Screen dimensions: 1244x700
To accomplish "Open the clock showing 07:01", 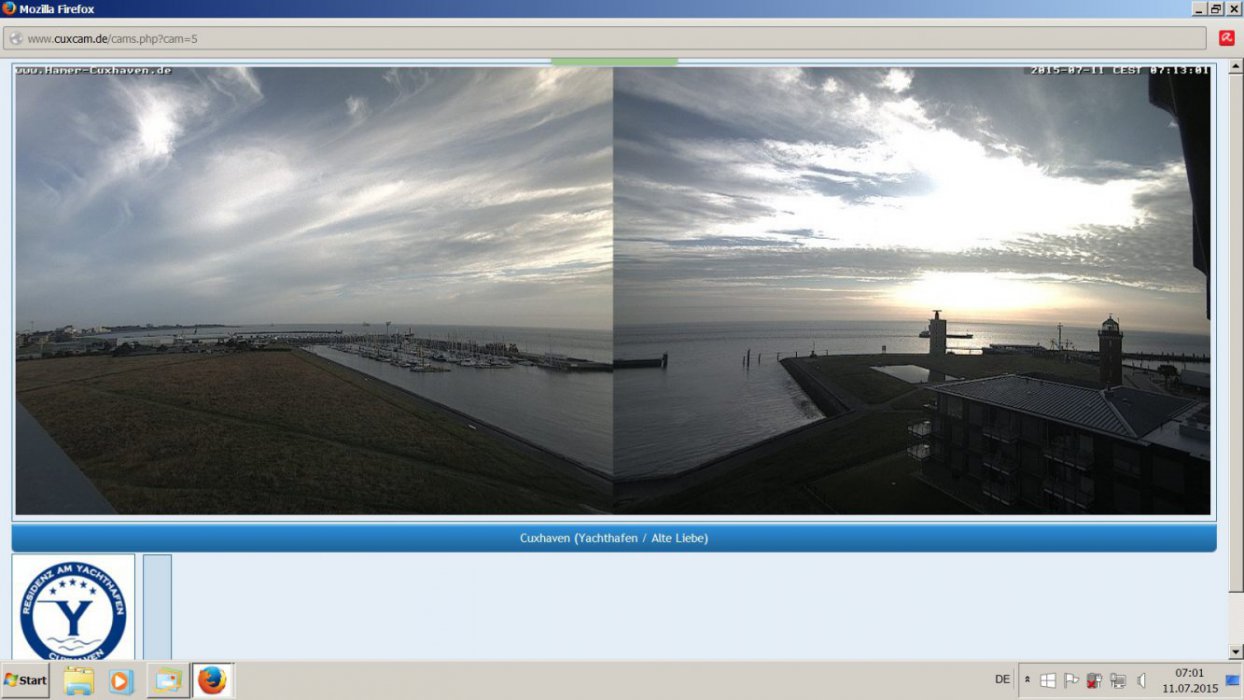I will (1189, 681).
